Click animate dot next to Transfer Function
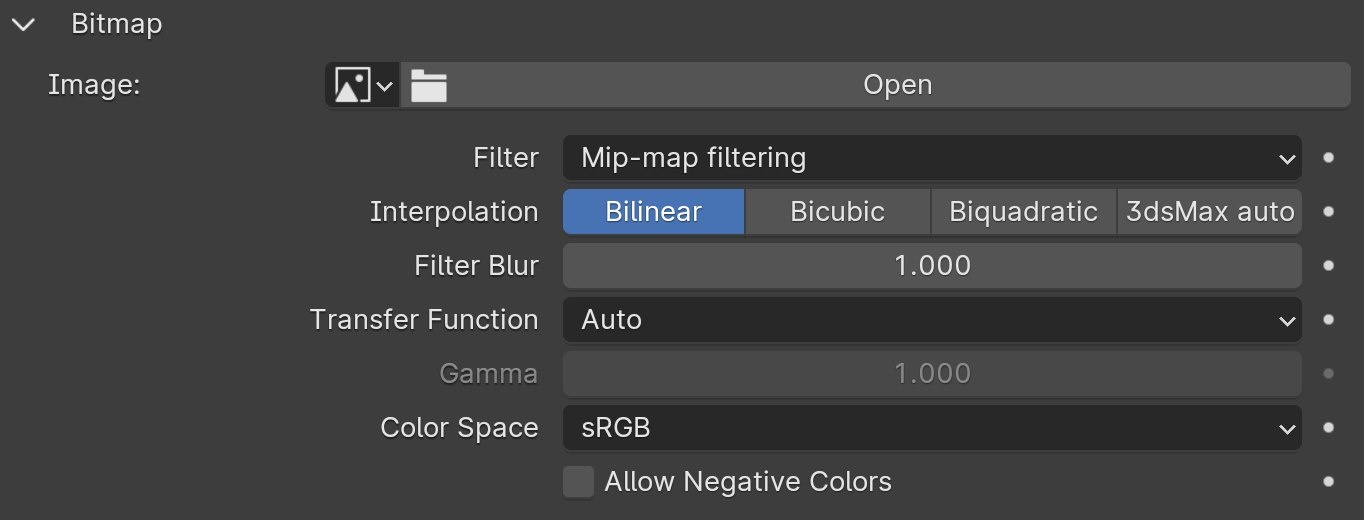Screen dimensions: 1364x520 (x=1328, y=320)
